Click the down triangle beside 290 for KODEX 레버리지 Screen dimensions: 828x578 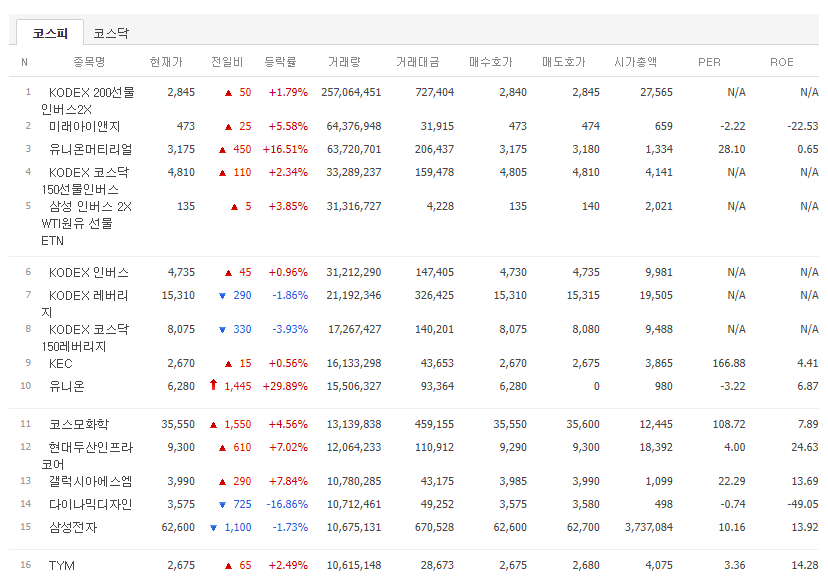click(x=222, y=296)
